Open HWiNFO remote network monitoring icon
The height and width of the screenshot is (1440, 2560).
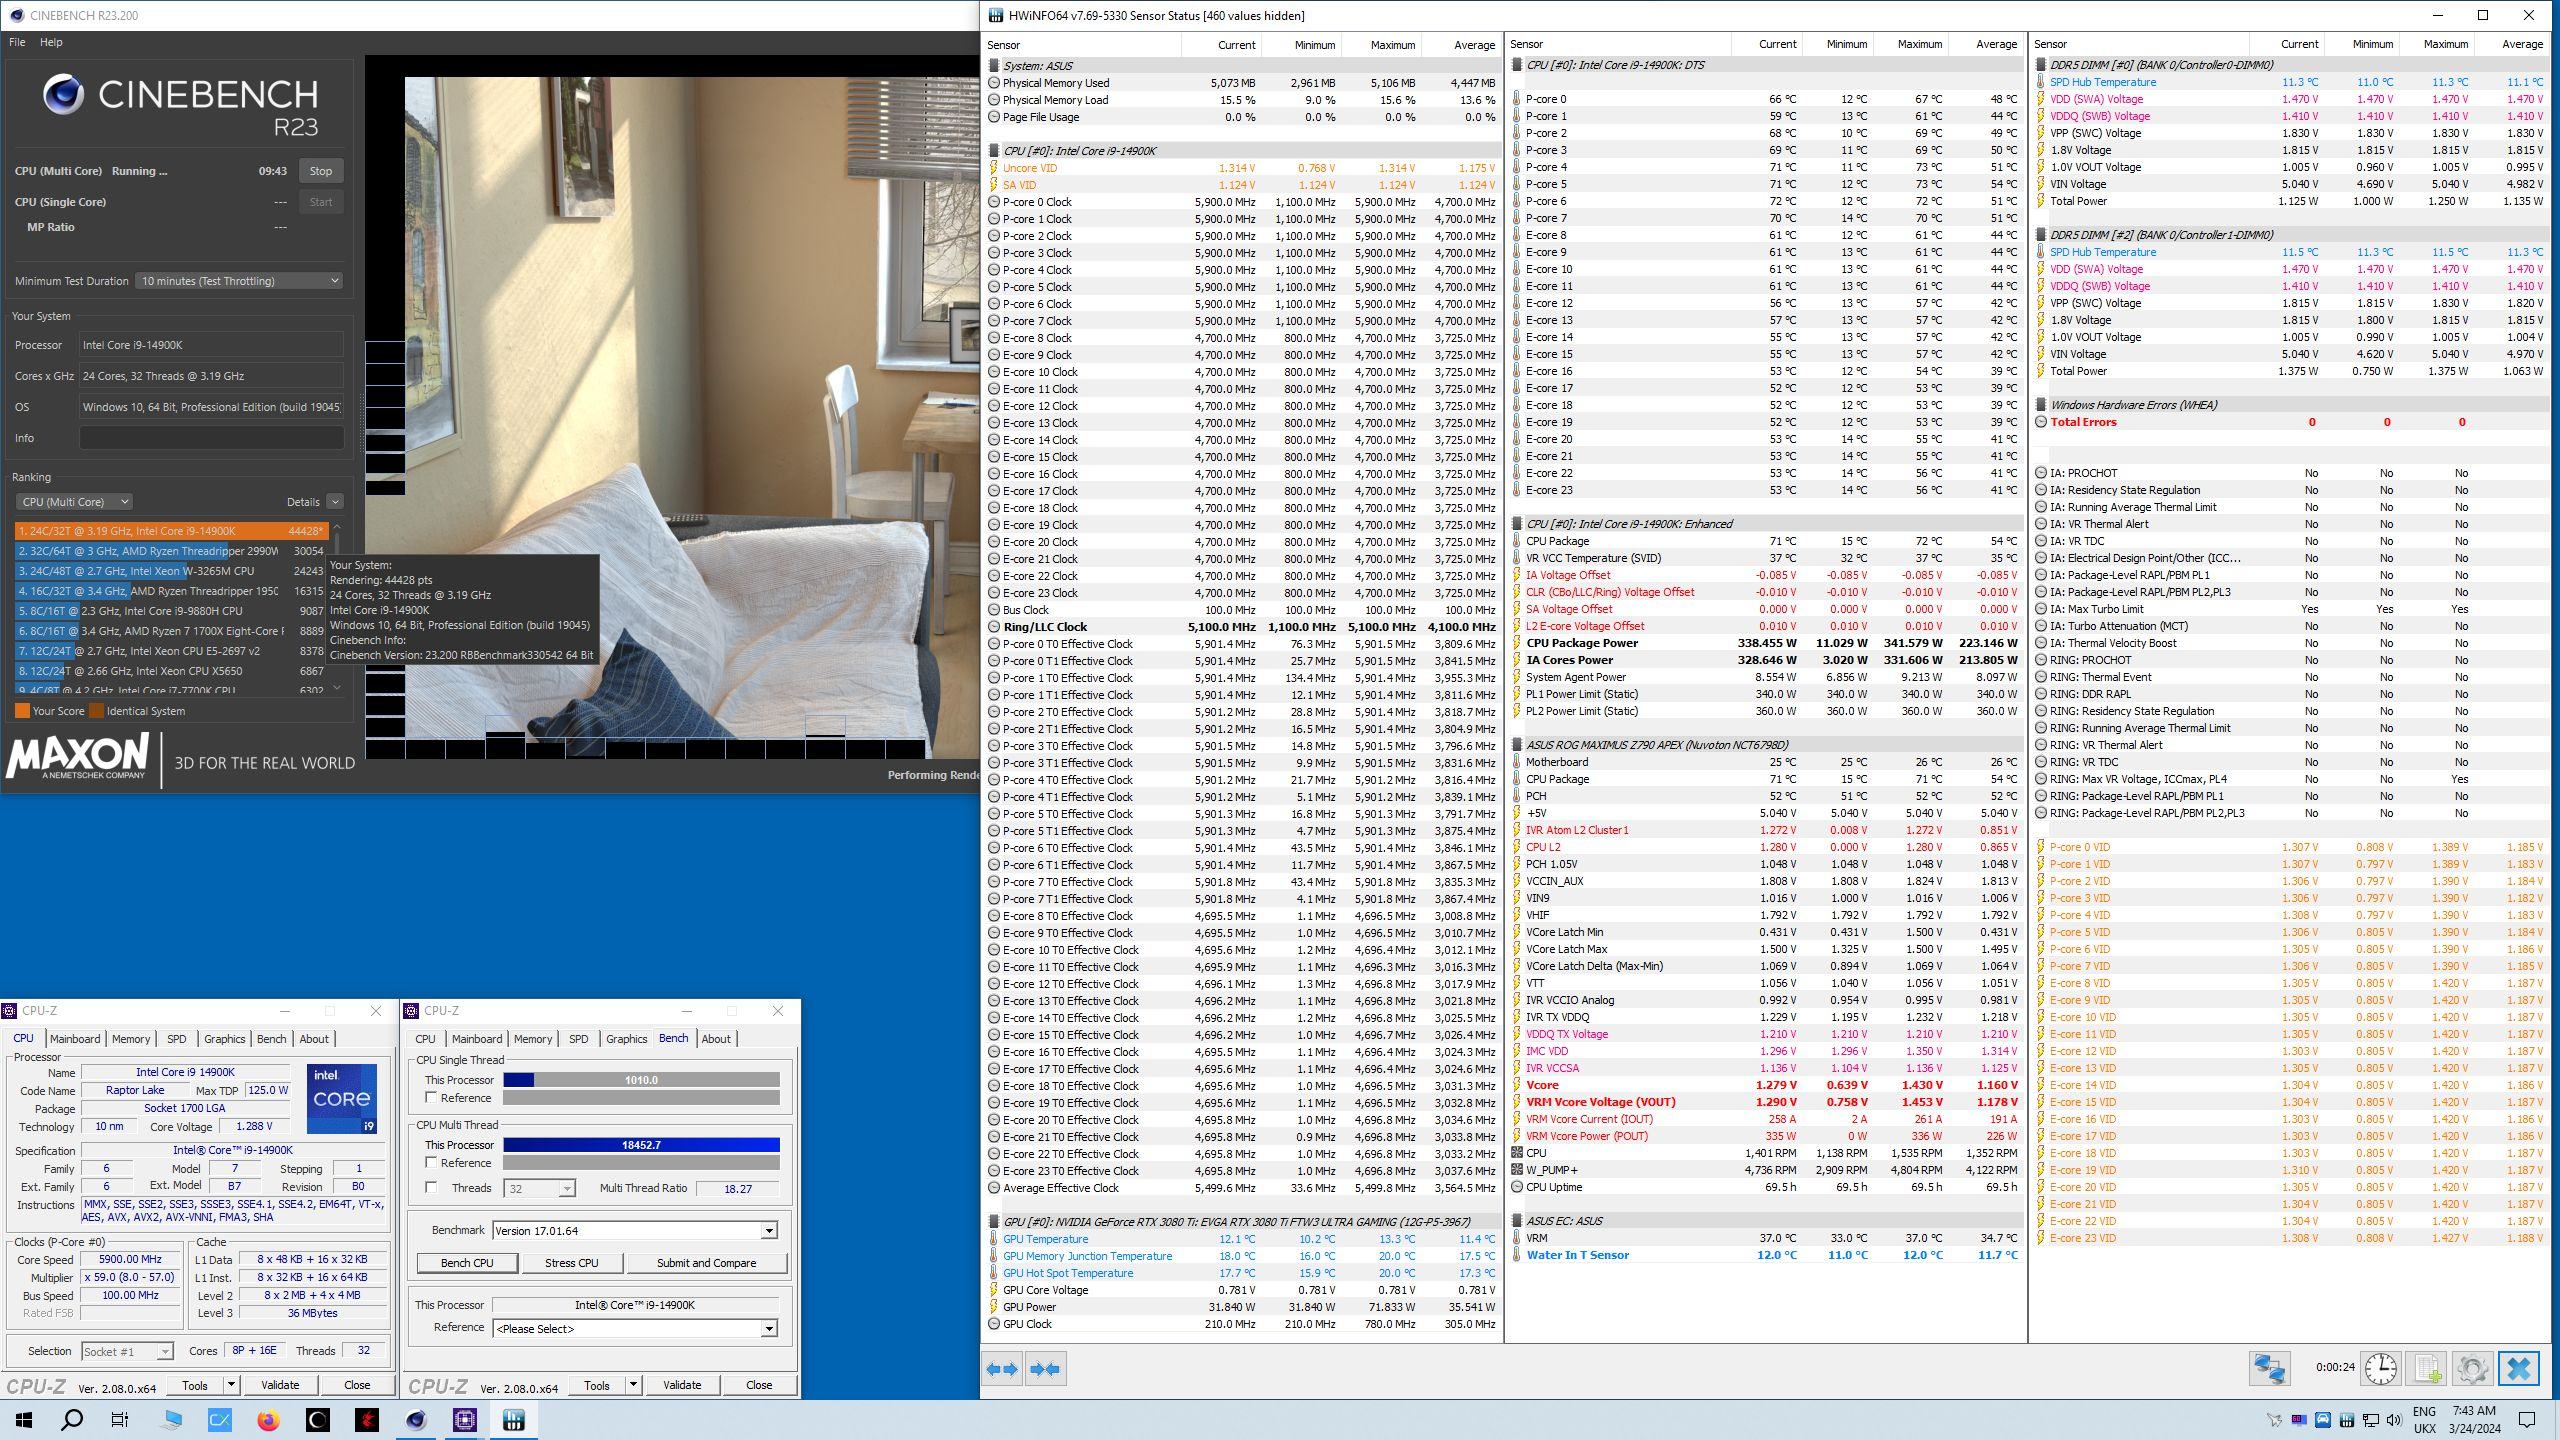(2269, 1368)
